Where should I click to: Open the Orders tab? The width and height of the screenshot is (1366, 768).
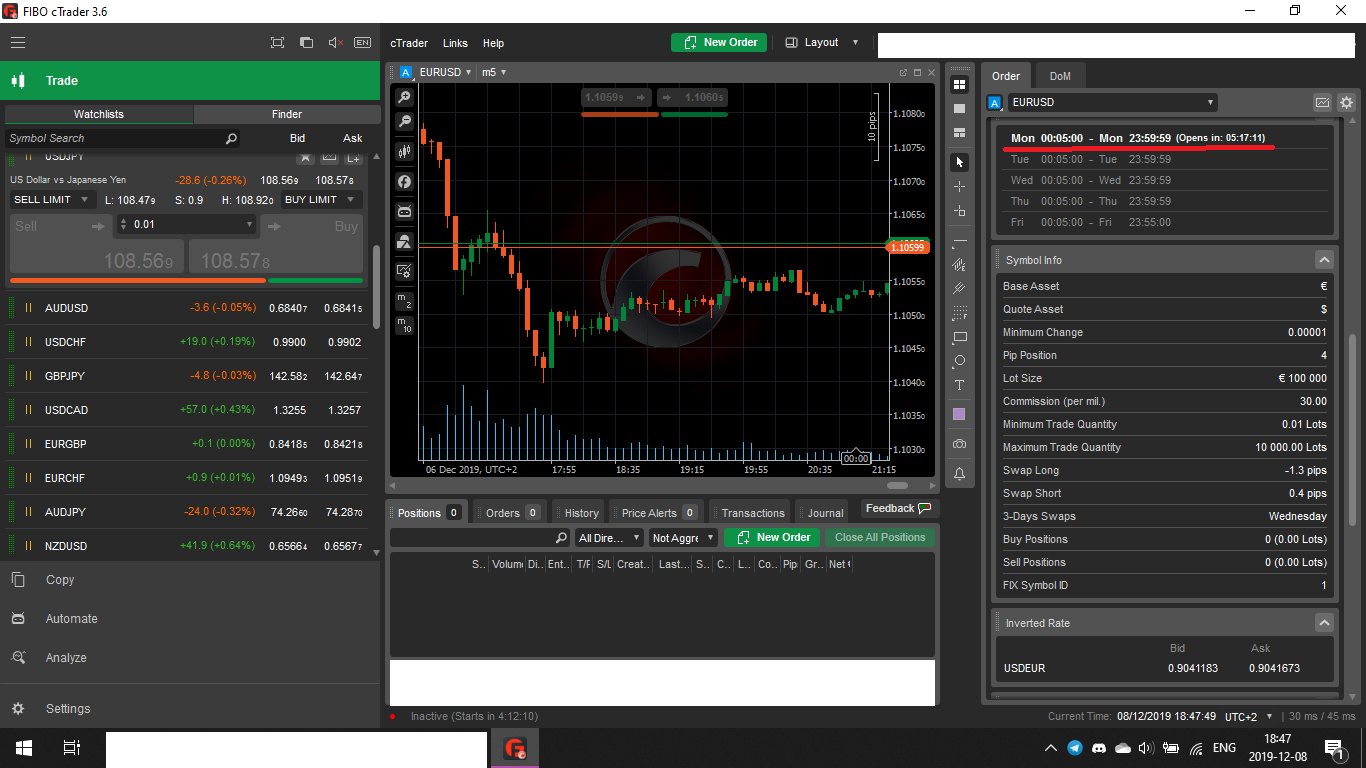click(511, 513)
